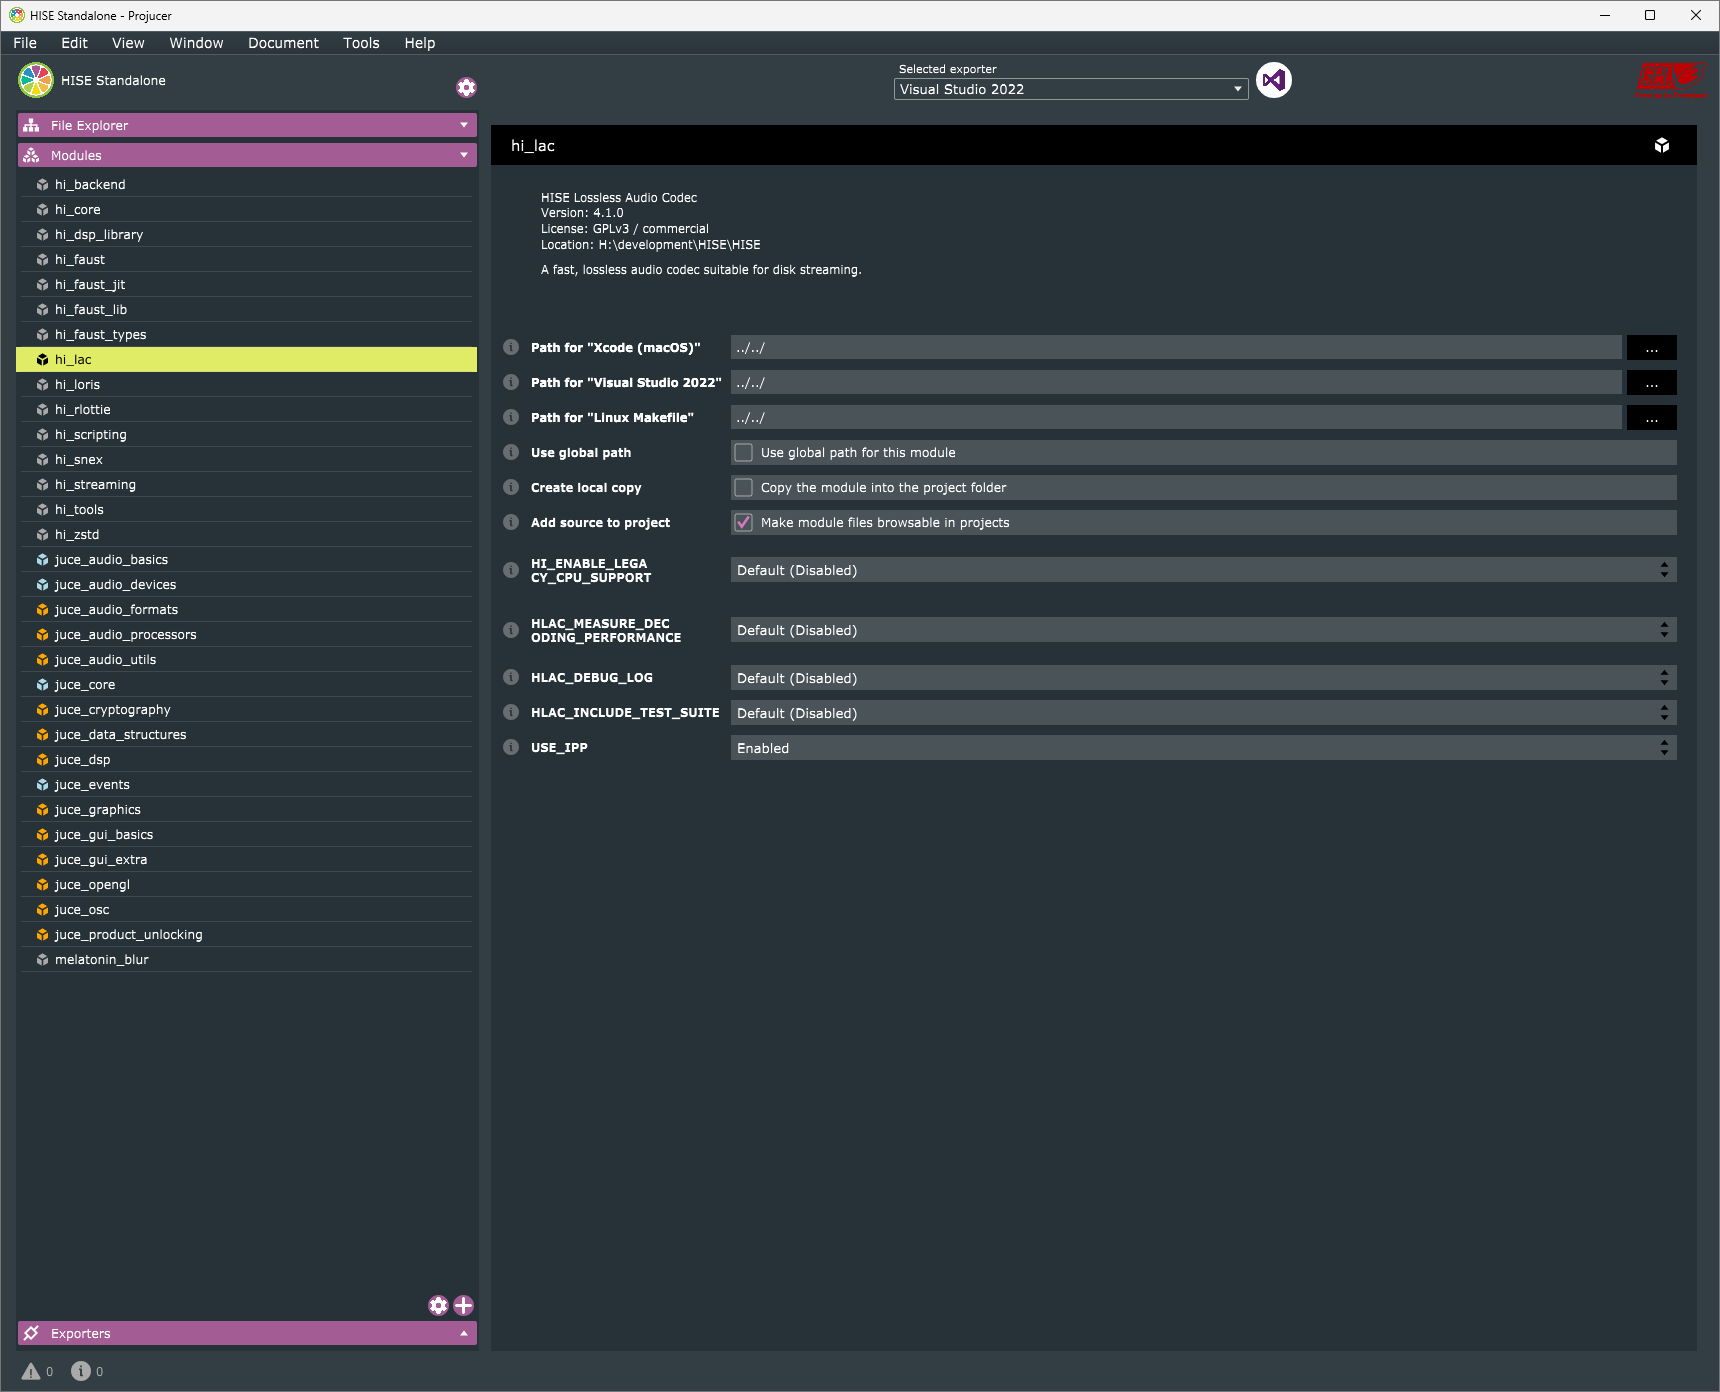Click the Modules panel cubes icon
1720x1392 pixels.
pos(32,156)
